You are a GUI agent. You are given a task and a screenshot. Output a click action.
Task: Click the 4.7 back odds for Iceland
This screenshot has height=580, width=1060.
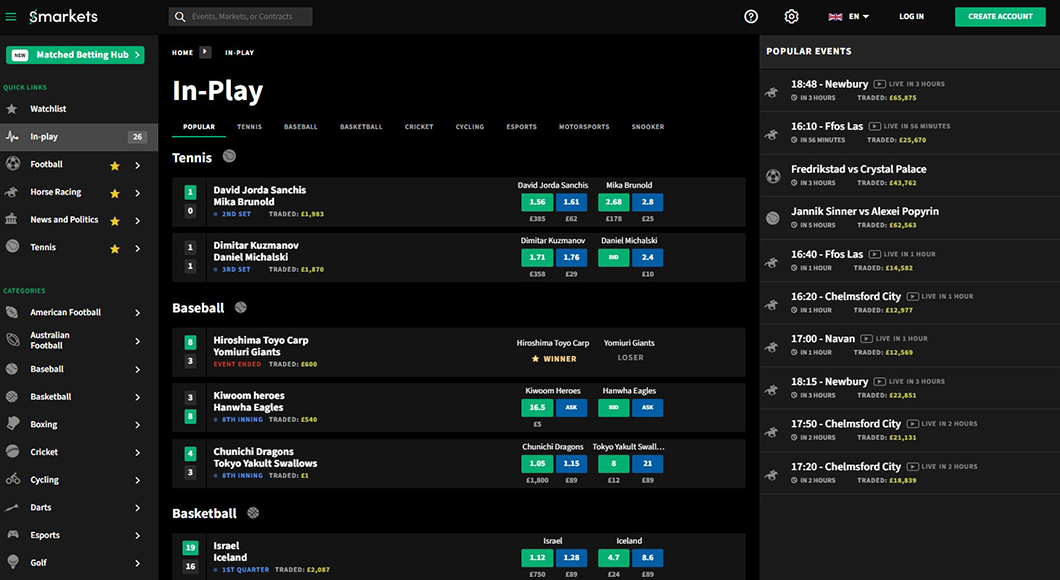pos(614,558)
